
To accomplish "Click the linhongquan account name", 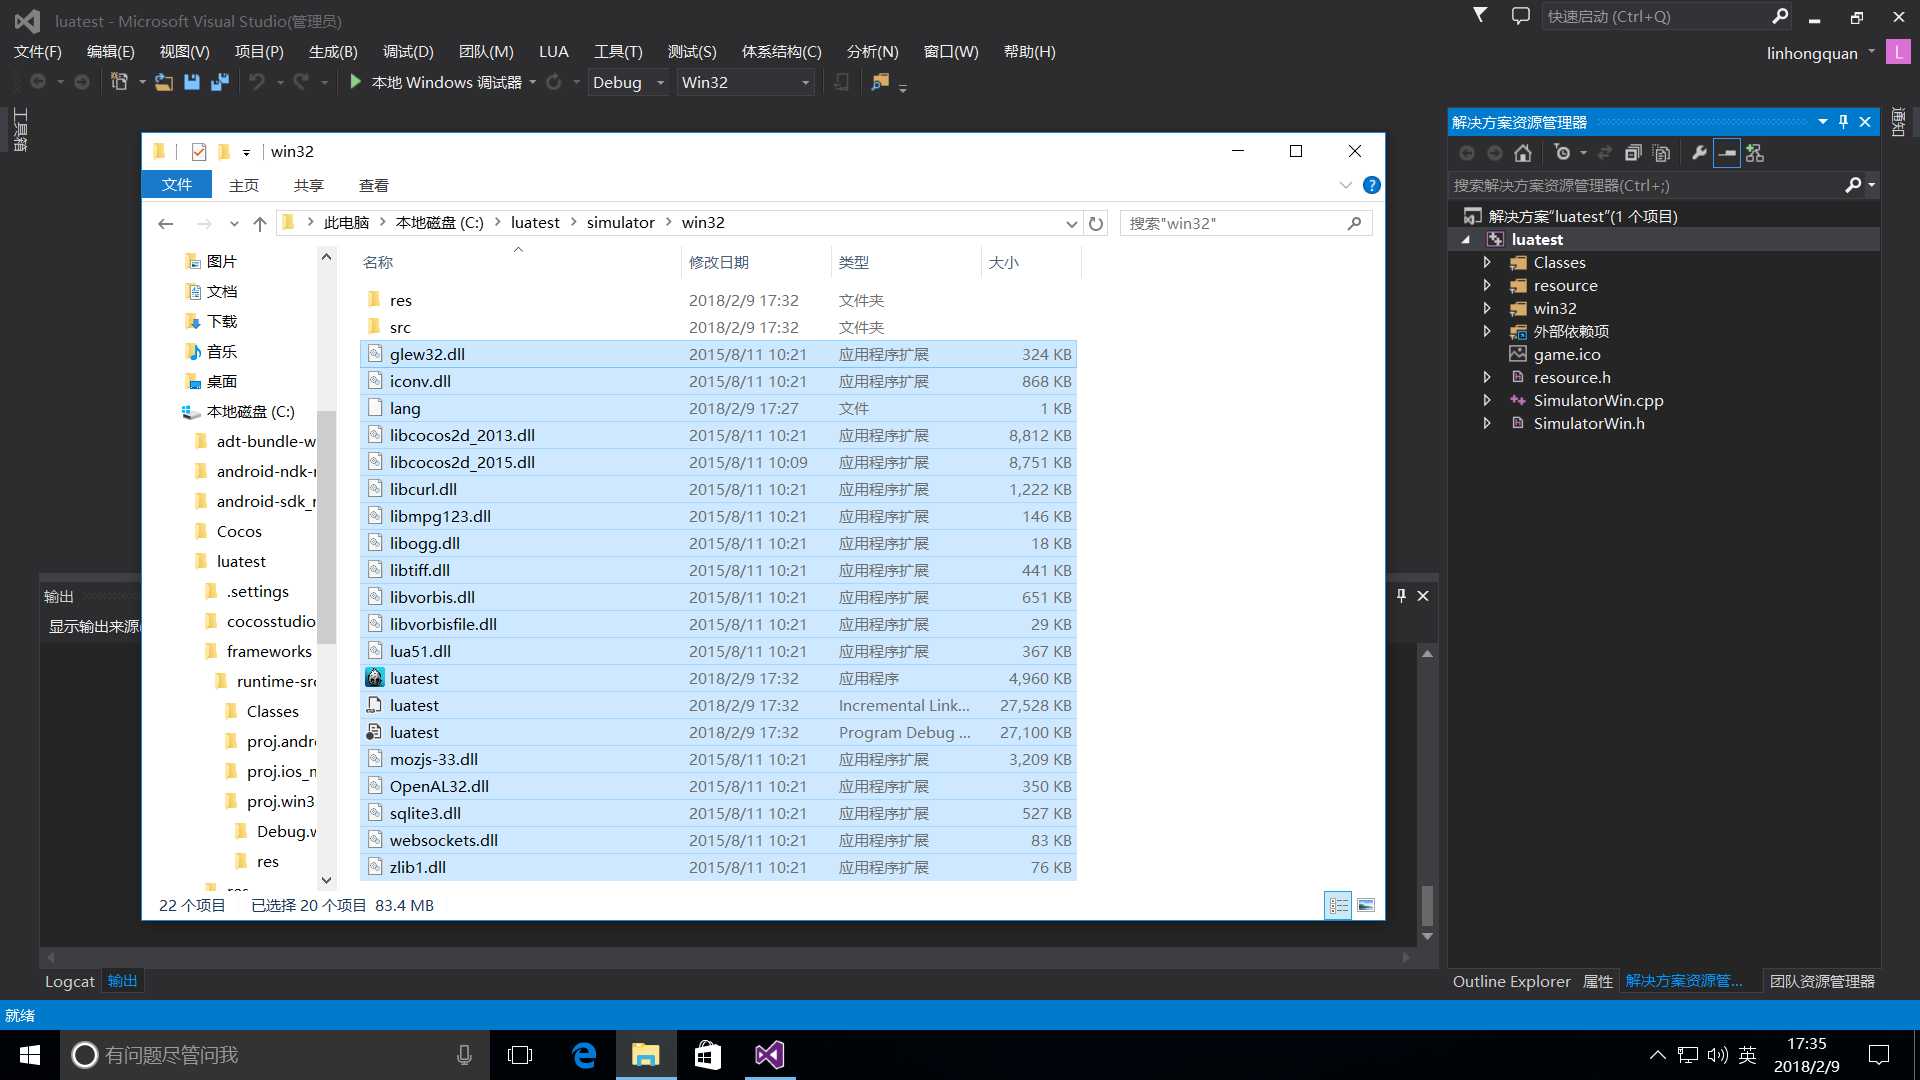I will click(1812, 53).
